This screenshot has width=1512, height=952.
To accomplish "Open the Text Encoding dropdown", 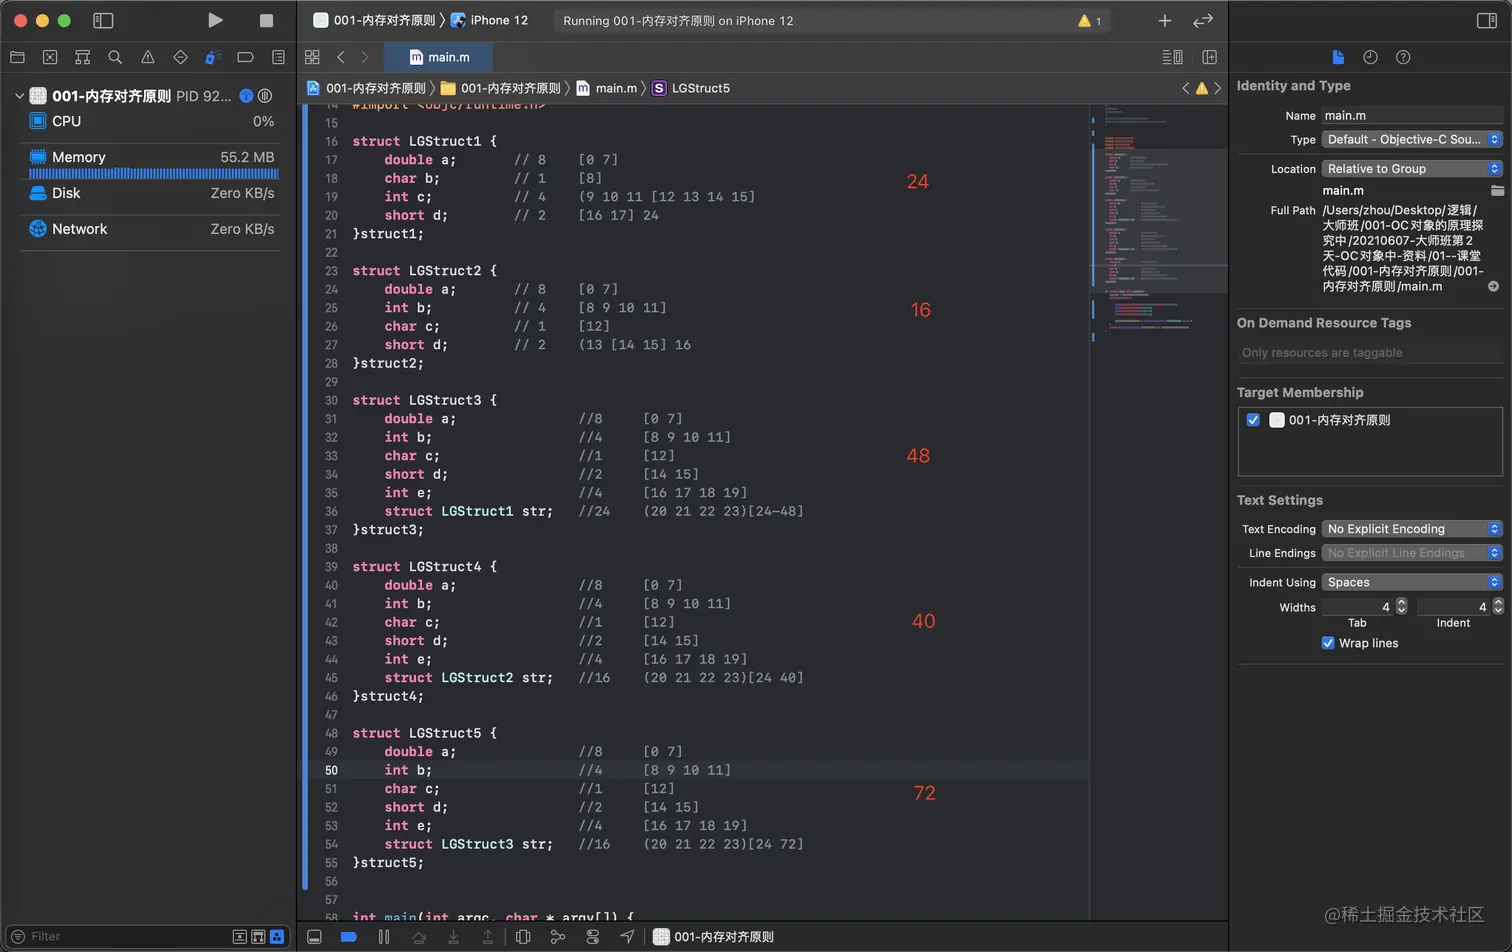I will coord(1411,529).
